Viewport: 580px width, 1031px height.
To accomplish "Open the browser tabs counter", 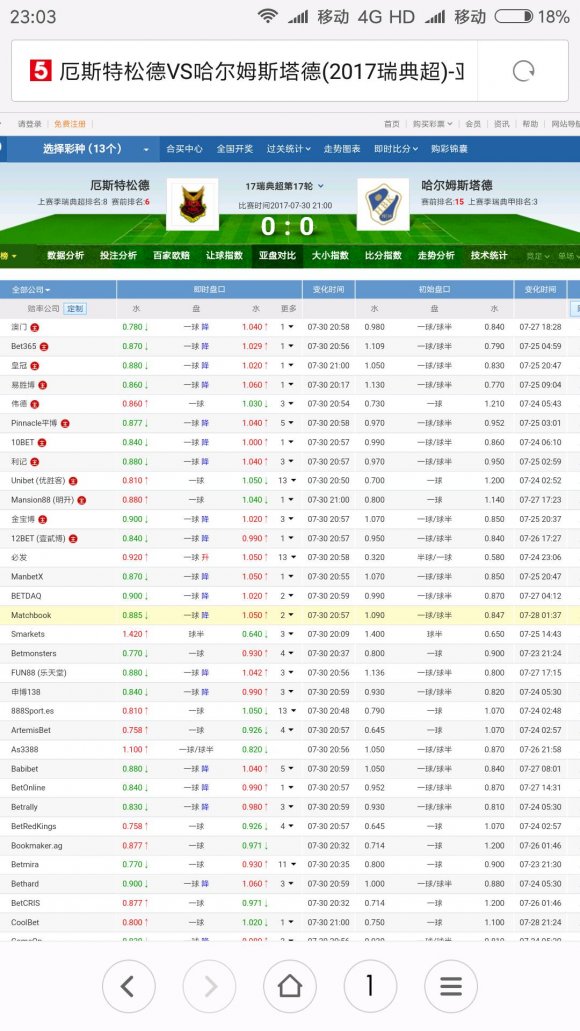I will [x=370, y=986].
